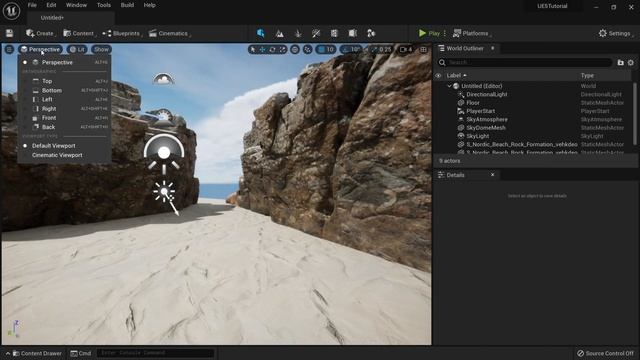Image resolution: width=640 pixels, height=360 pixels.
Task: Toggle the rotation snapping 10° control
Action: [351, 49]
